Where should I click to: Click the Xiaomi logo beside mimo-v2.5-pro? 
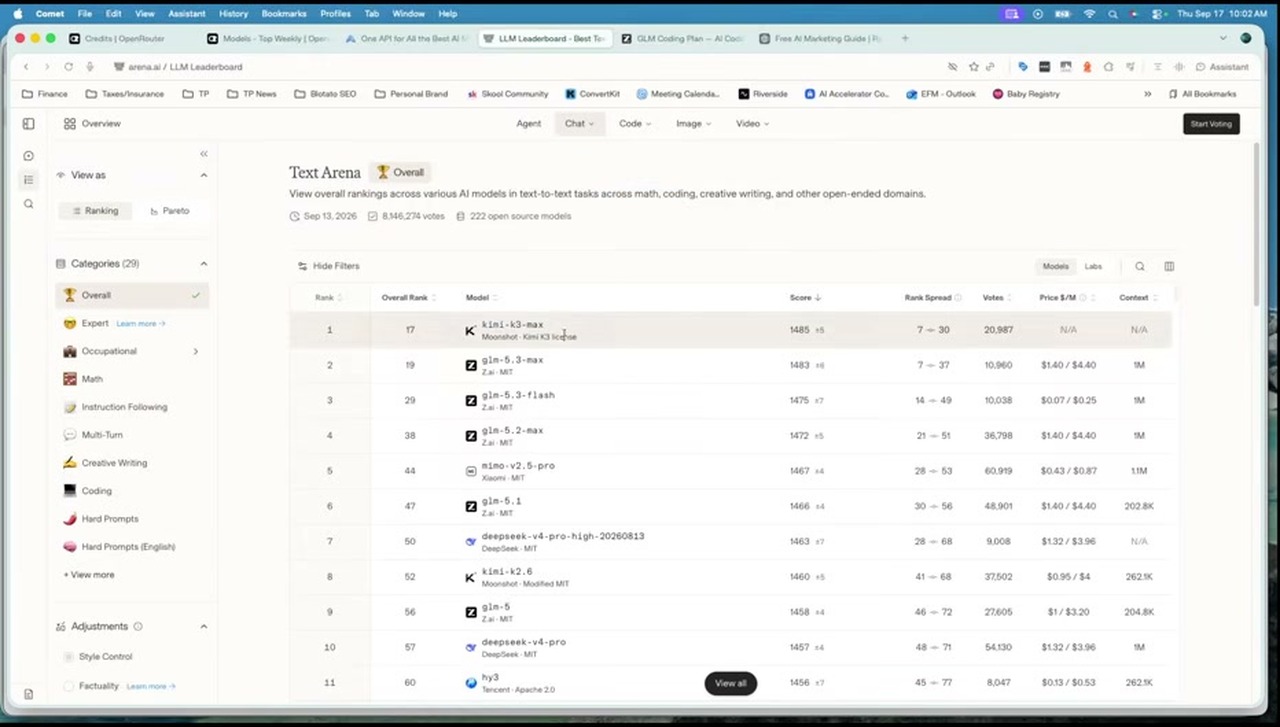471,471
